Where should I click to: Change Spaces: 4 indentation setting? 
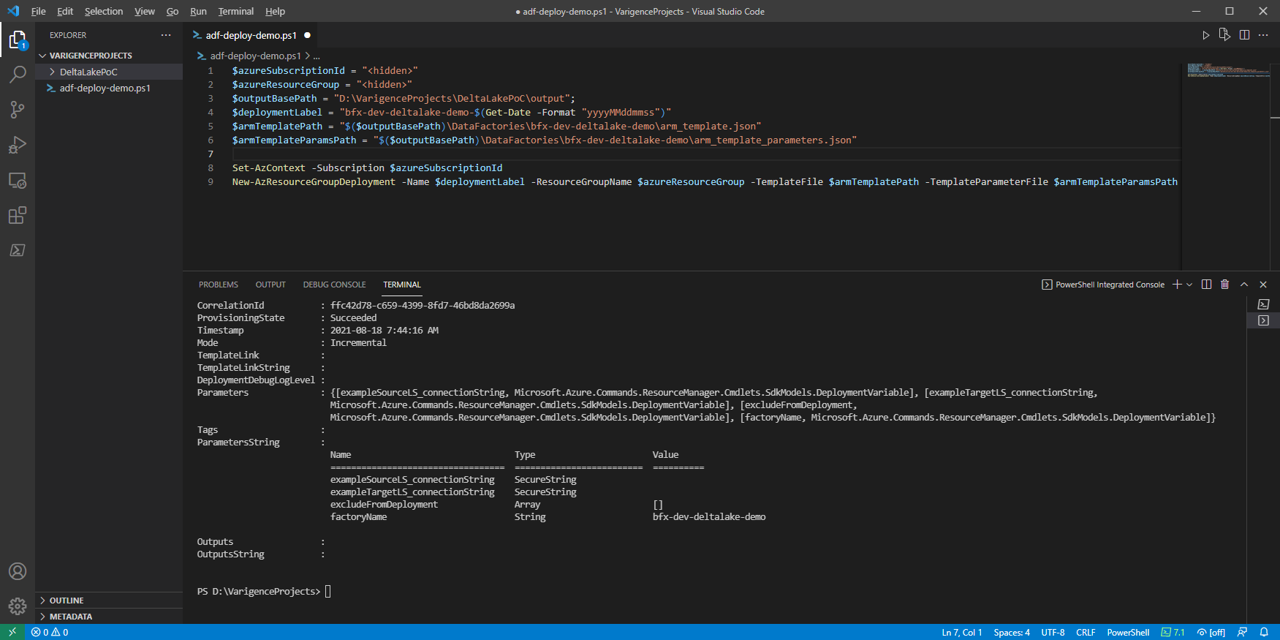click(x=1012, y=632)
